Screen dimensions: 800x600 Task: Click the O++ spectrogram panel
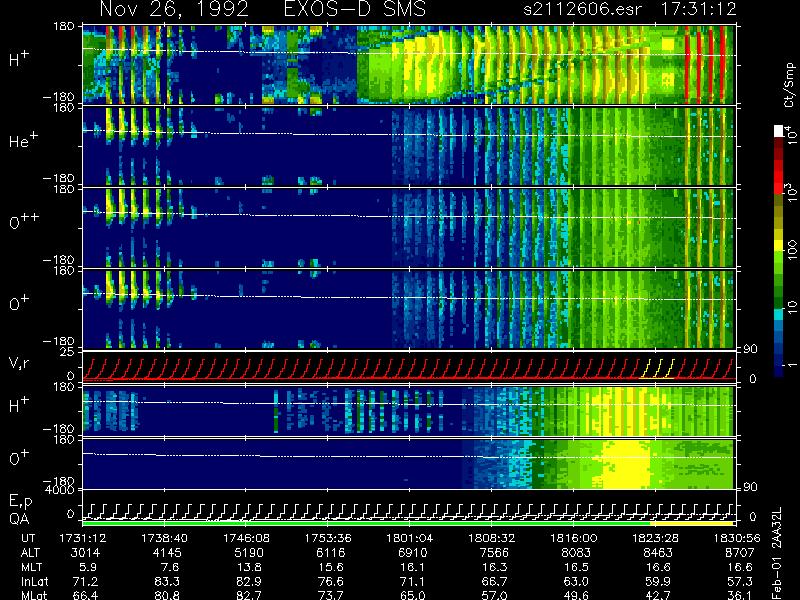pos(408,228)
